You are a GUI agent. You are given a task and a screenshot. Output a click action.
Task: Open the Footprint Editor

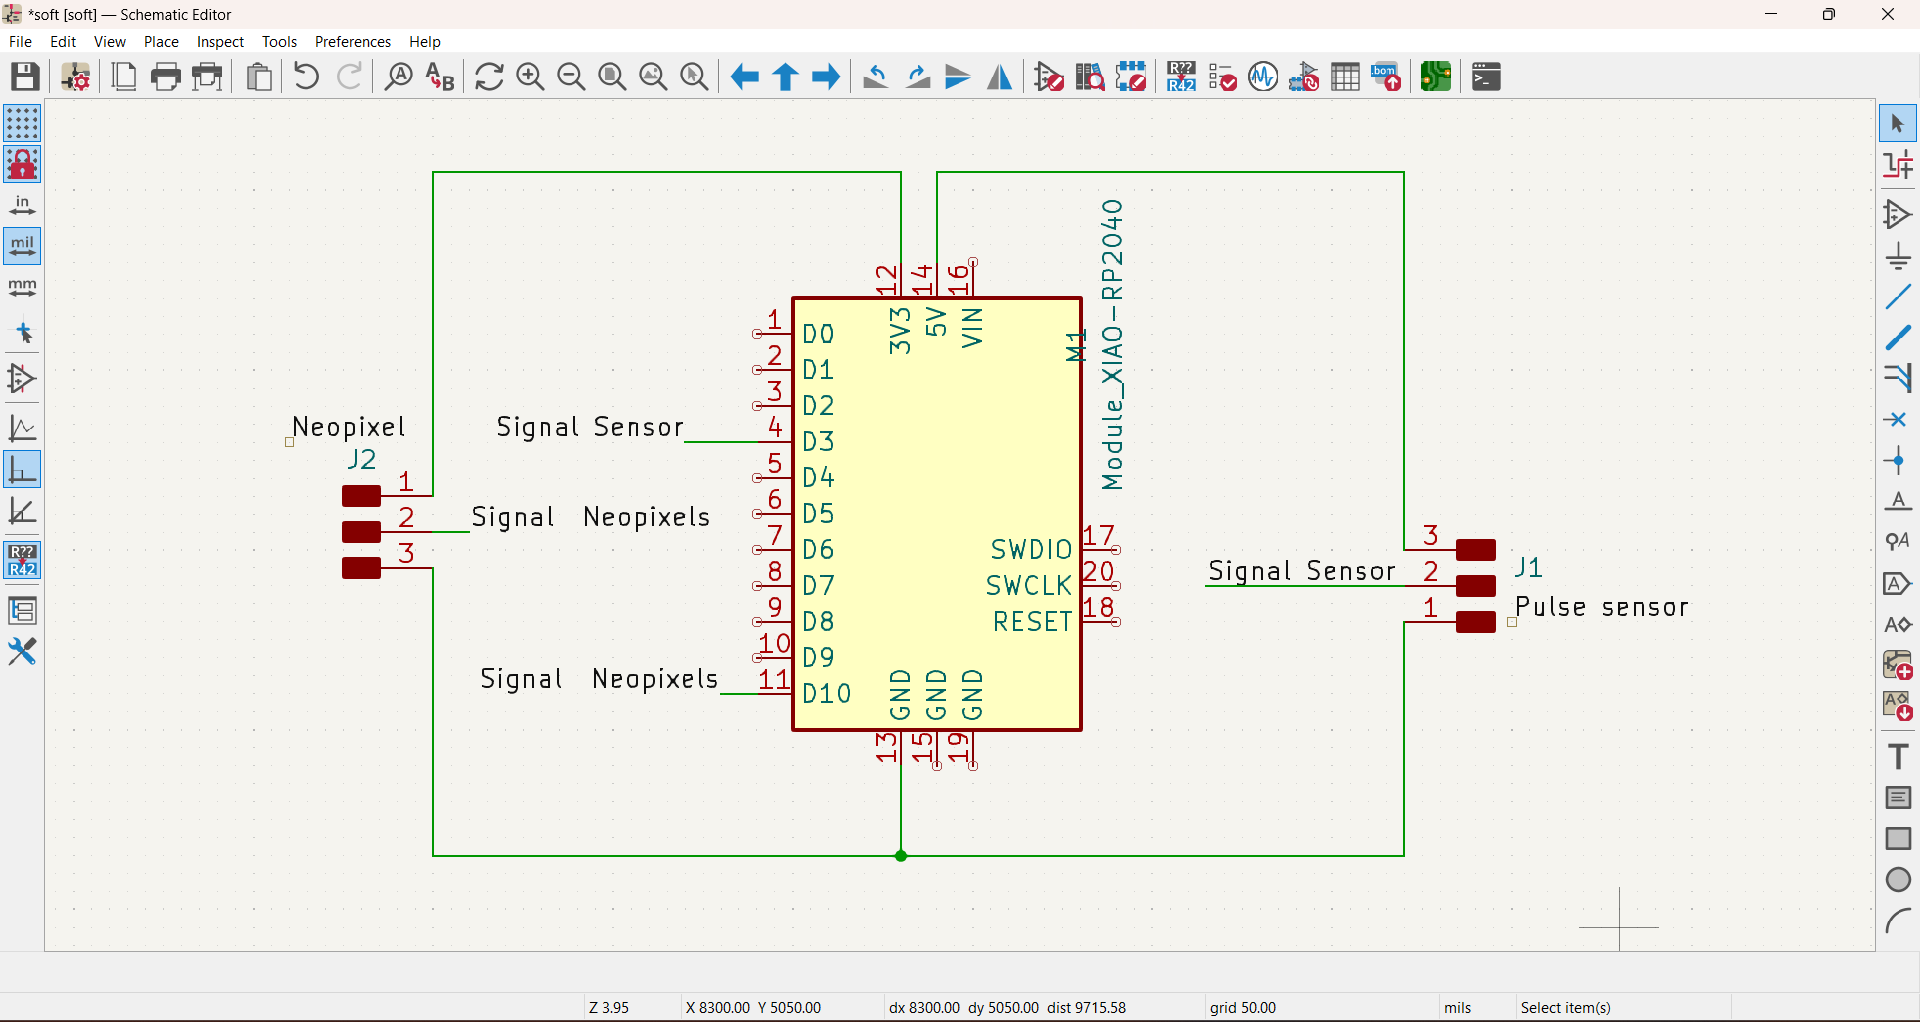click(x=1131, y=77)
